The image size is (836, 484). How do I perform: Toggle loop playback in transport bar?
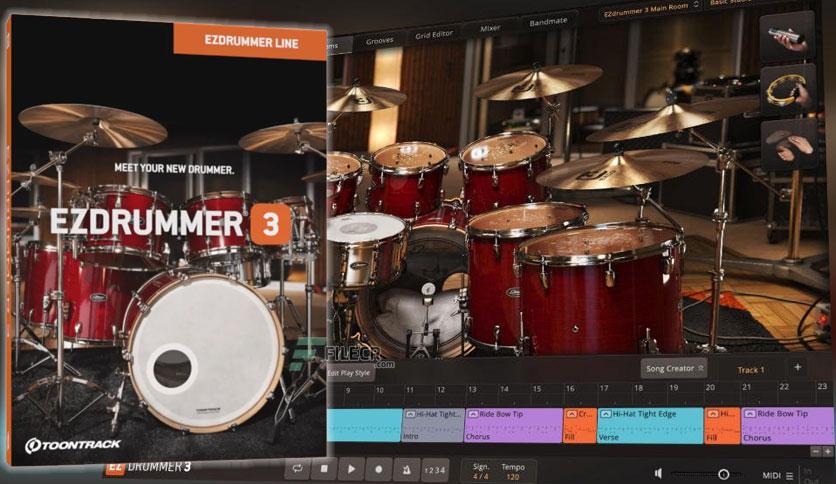[297, 469]
